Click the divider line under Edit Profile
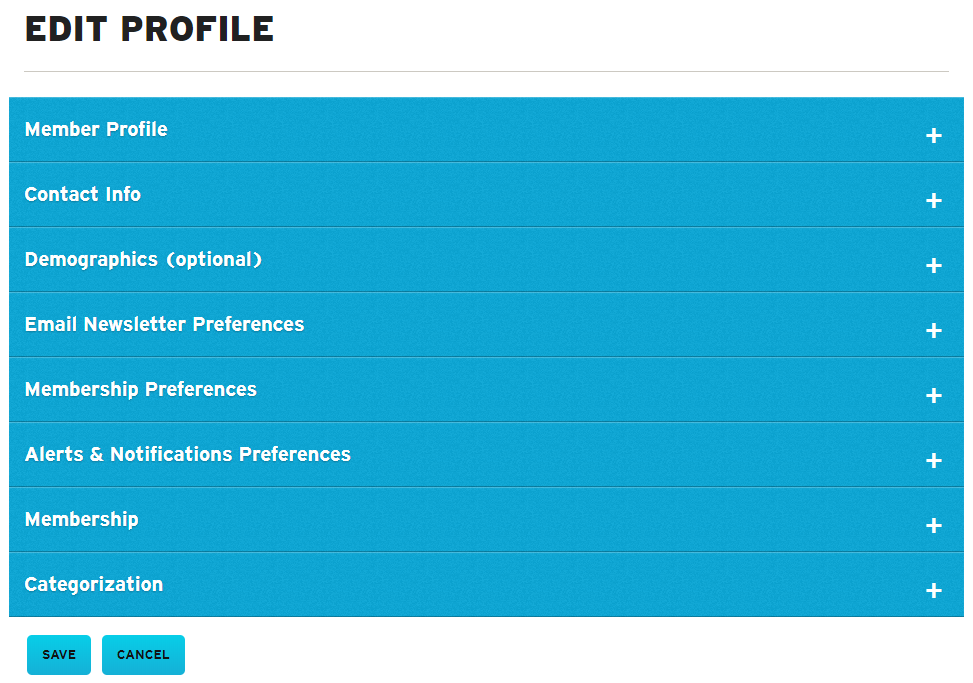Image resolution: width=973 pixels, height=683 pixels. pyautogui.click(x=486, y=72)
